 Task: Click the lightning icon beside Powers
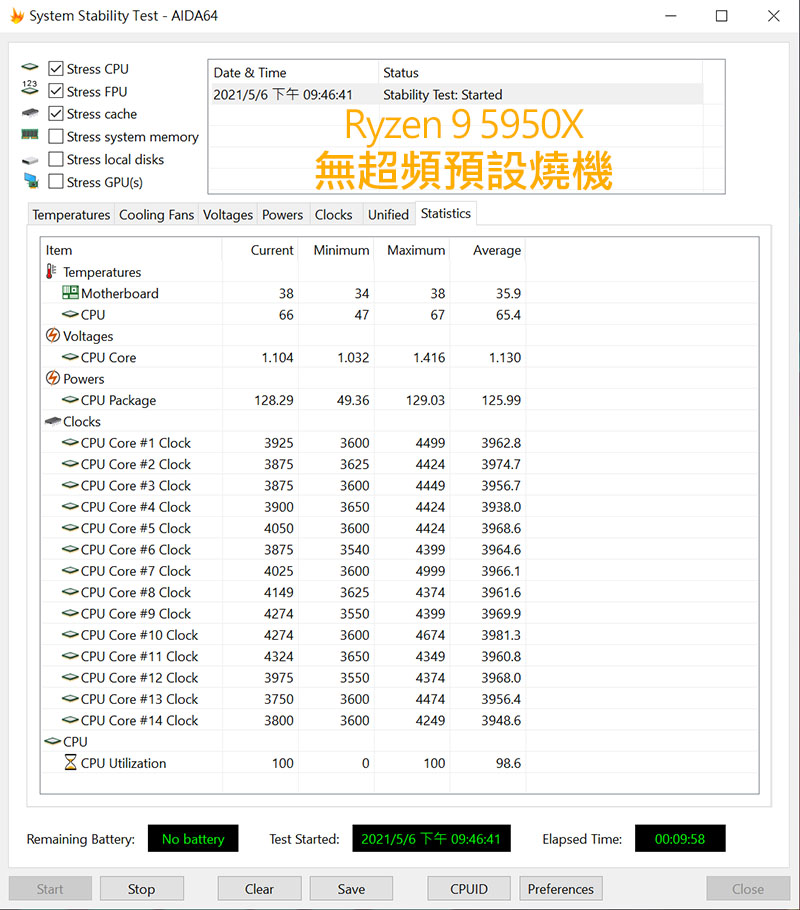click(x=53, y=378)
